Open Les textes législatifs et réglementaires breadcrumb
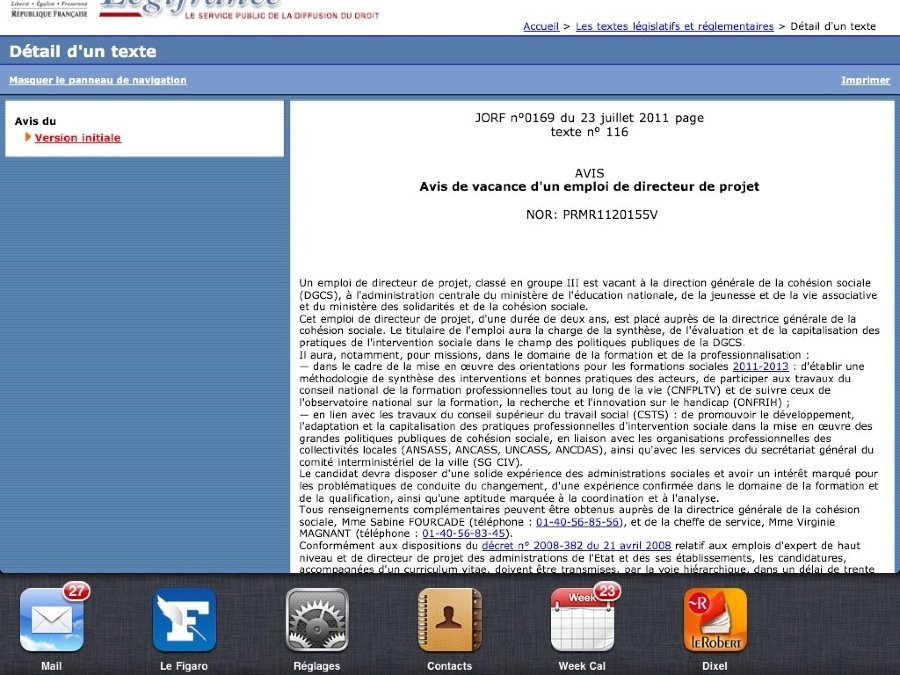The width and height of the screenshot is (900, 675). 674,26
